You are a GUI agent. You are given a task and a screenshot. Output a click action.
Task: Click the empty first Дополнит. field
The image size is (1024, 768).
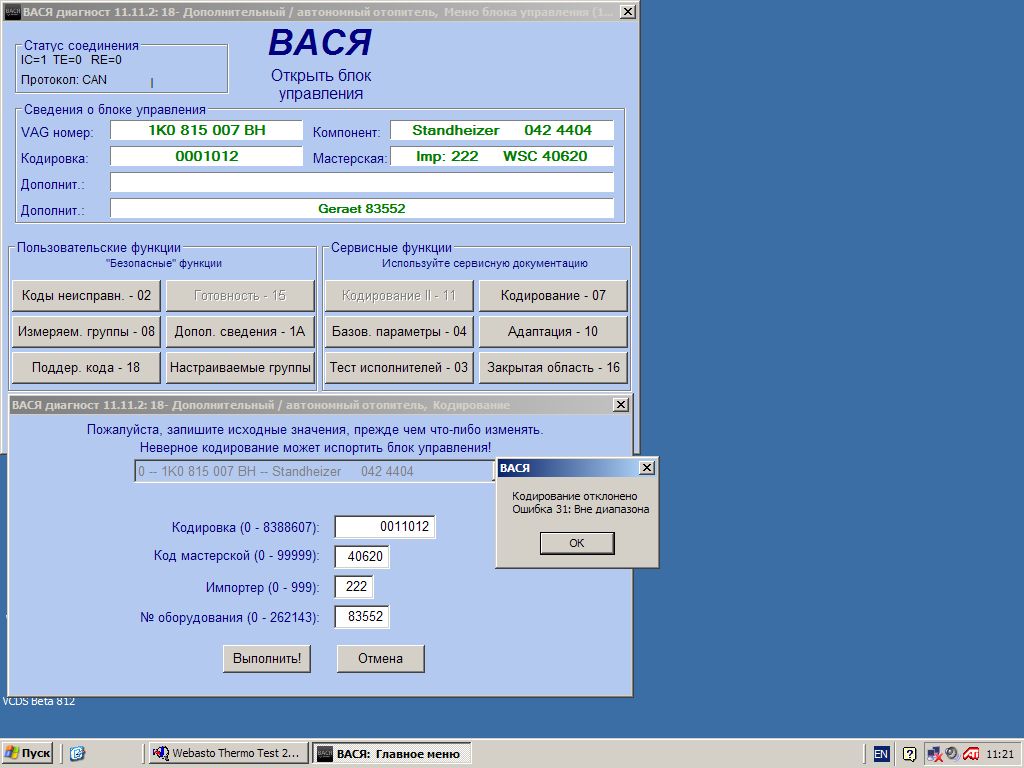click(362, 182)
